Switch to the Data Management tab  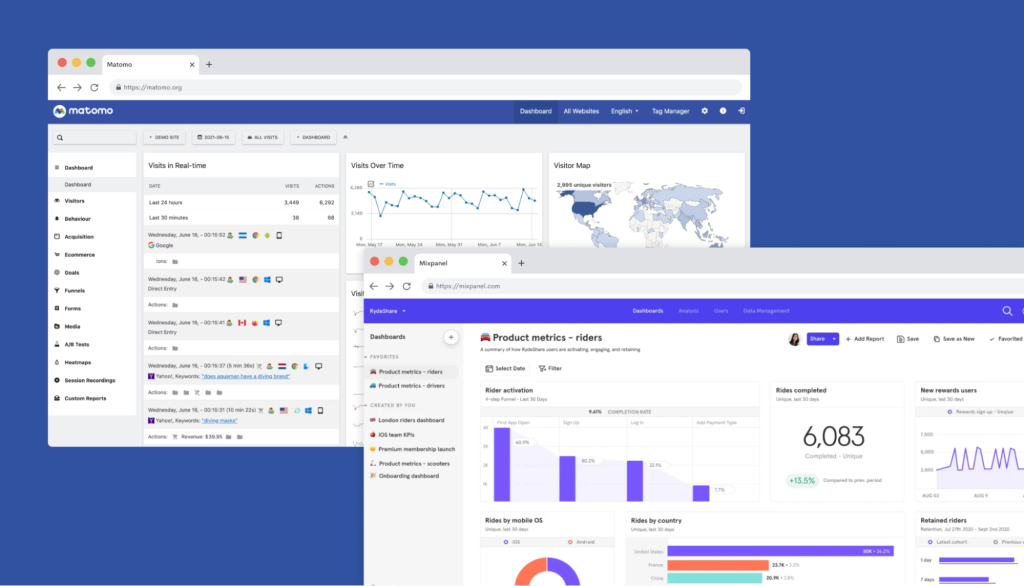coord(766,311)
